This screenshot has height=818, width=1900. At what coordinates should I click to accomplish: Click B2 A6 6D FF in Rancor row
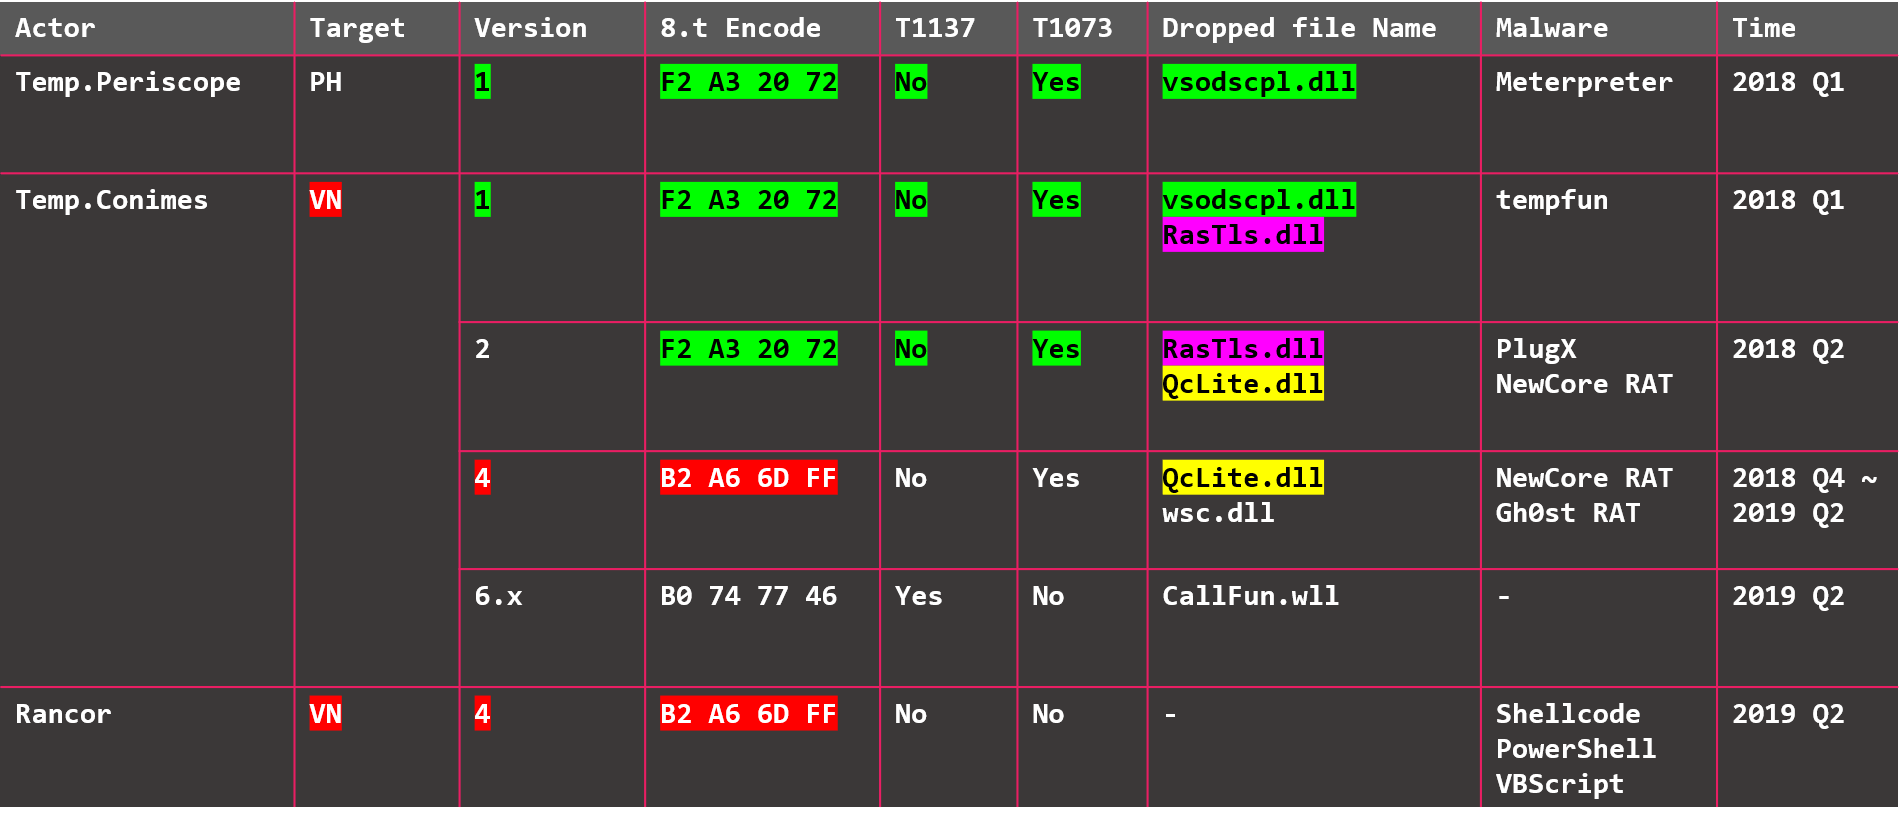[749, 714]
